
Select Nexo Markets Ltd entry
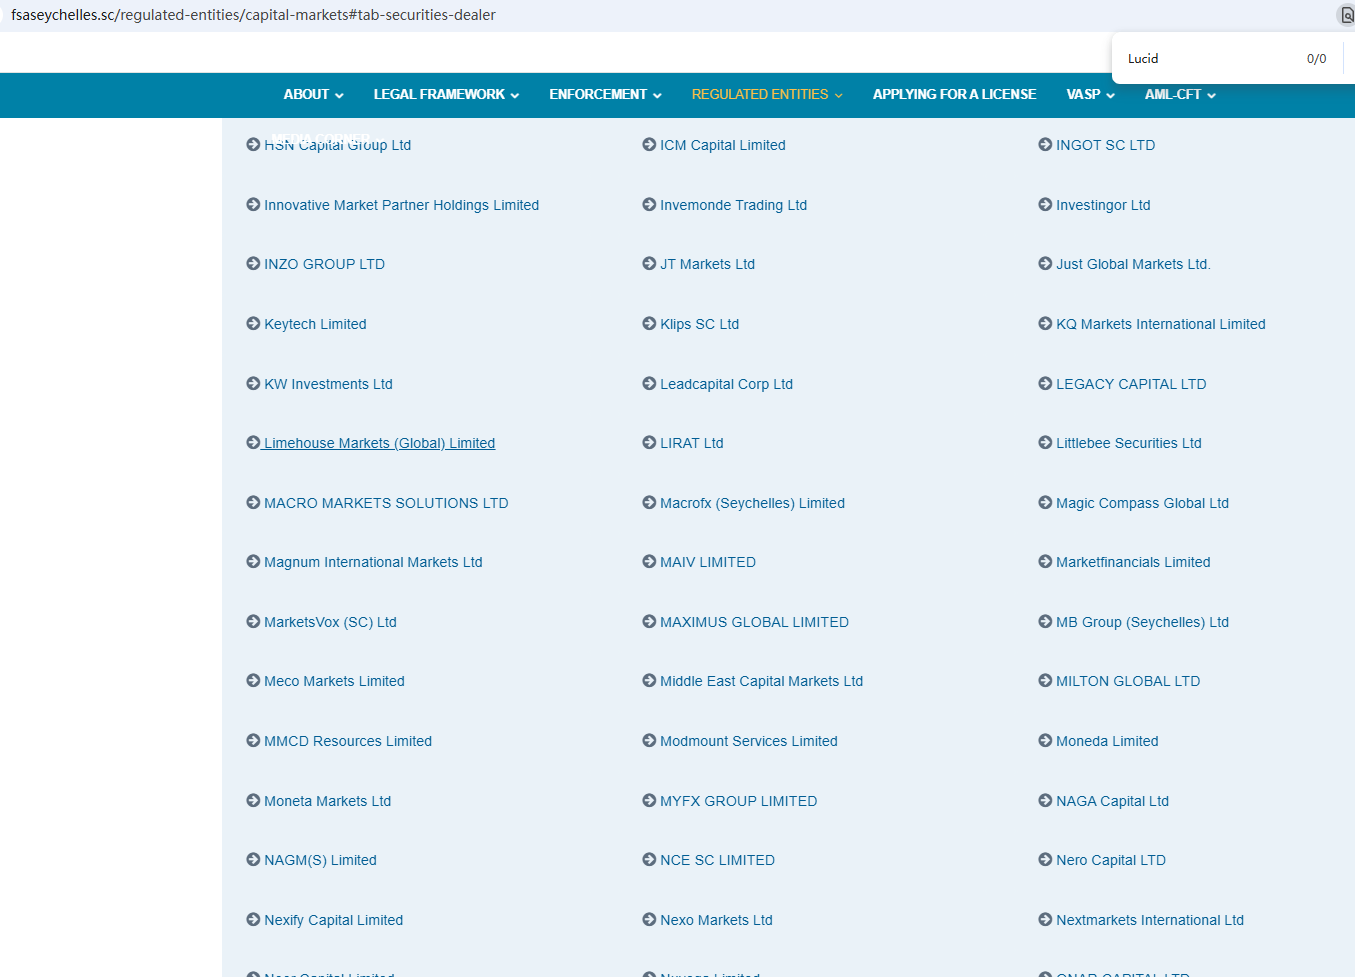(x=716, y=920)
